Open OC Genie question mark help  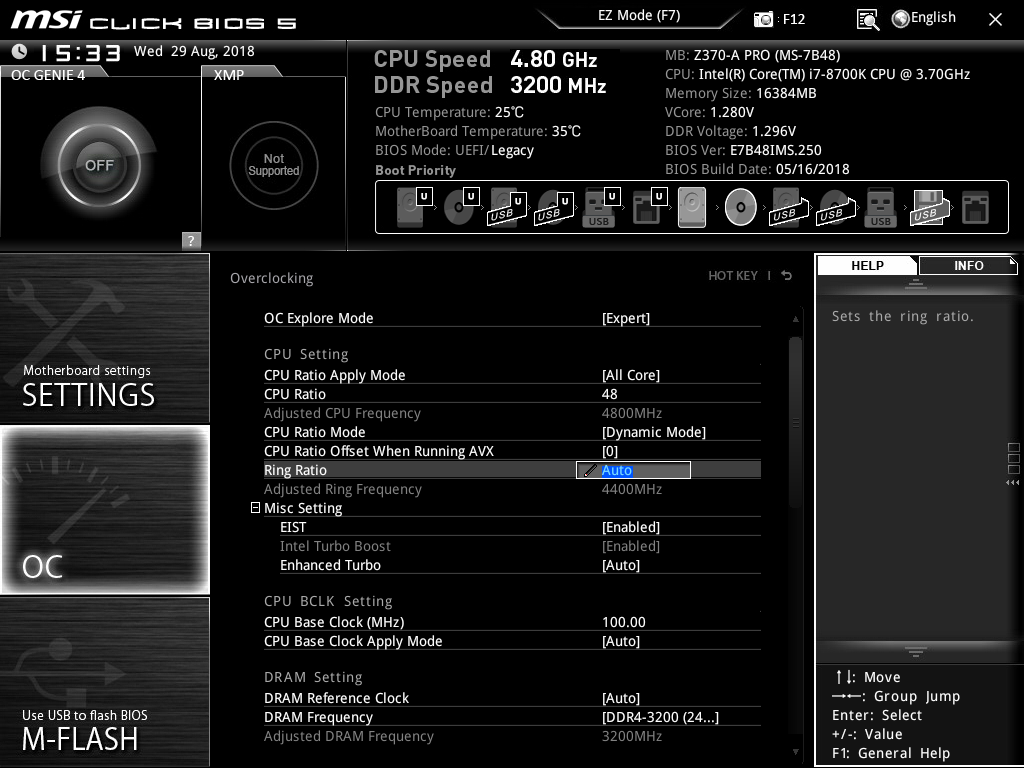pos(191,240)
